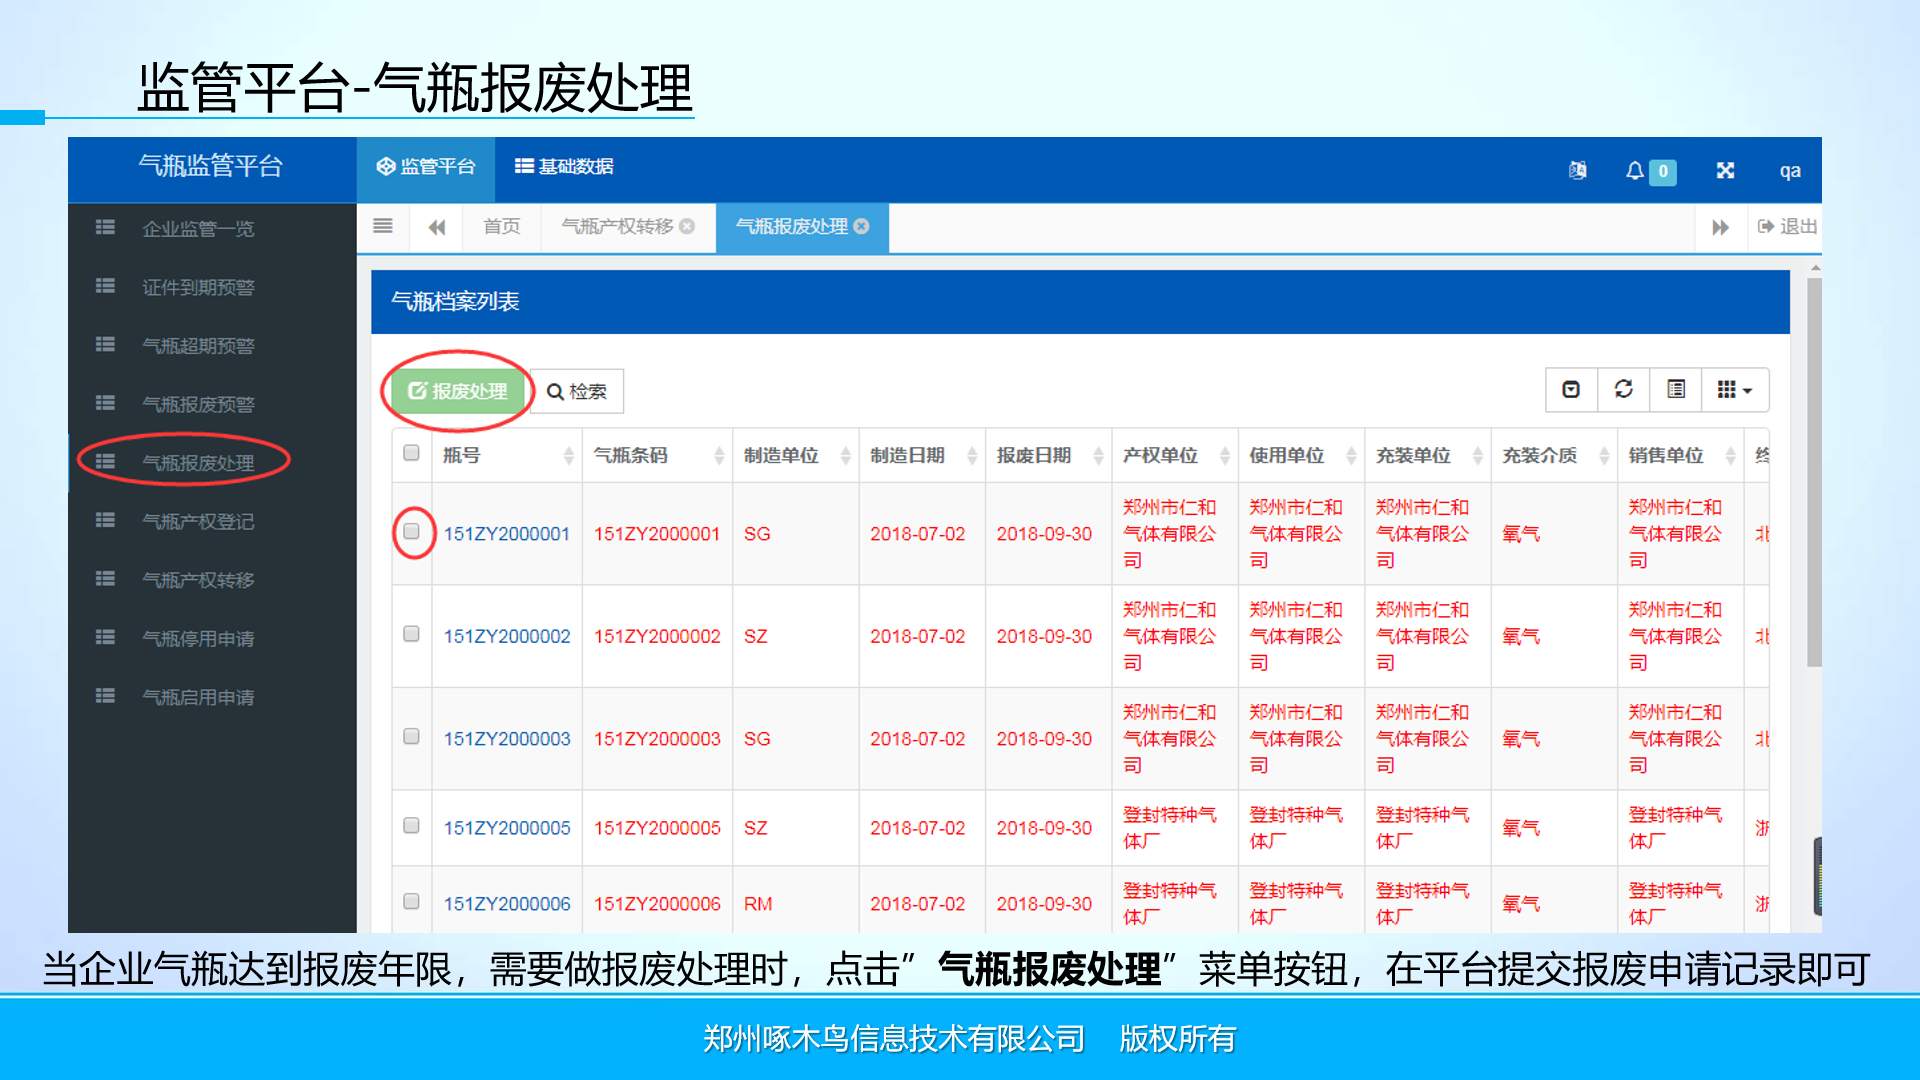The image size is (1920, 1080).
Task: Close the 气瓶报废处理 tab
Action: 862,226
